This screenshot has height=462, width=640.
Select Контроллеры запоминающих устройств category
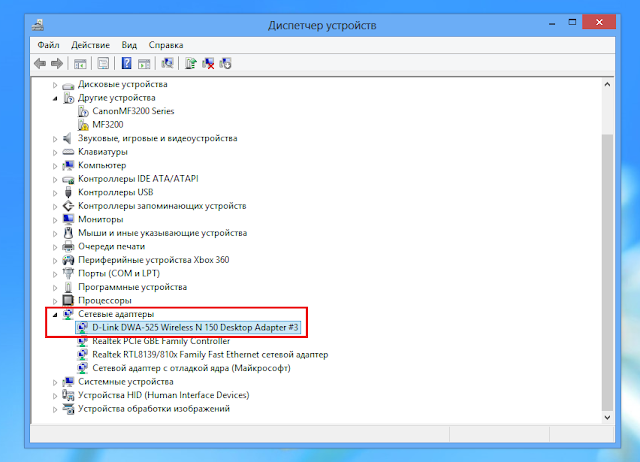pyautogui.click(x=162, y=206)
